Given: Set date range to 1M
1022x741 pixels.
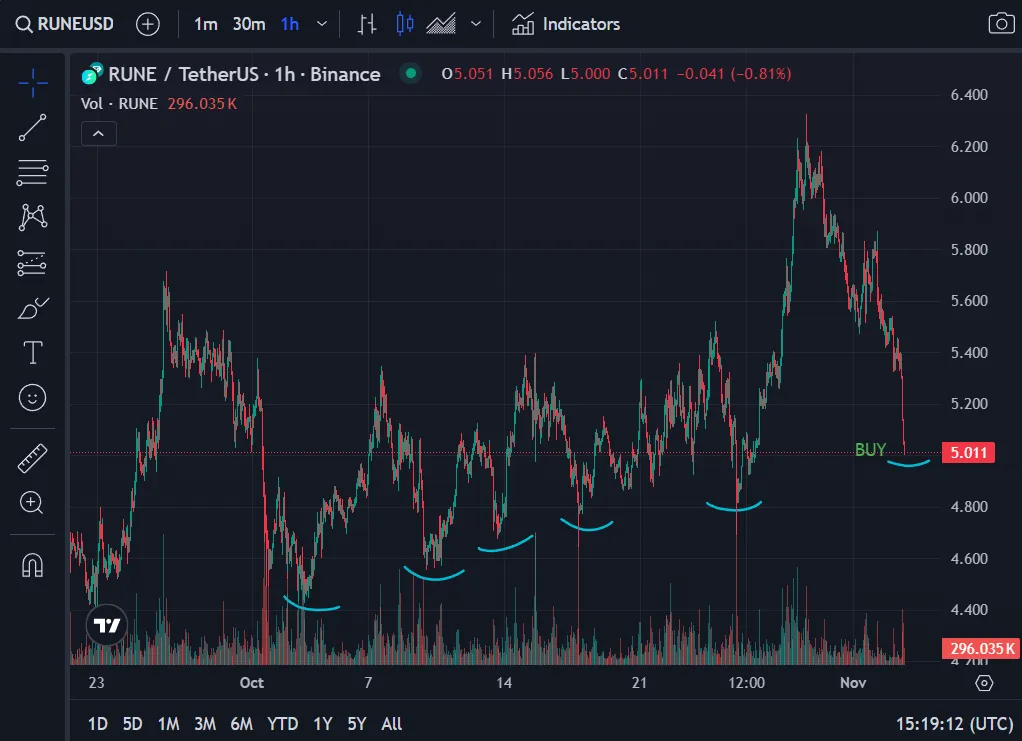Looking at the screenshot, I should pyautogui.click(x=168, y=723).
